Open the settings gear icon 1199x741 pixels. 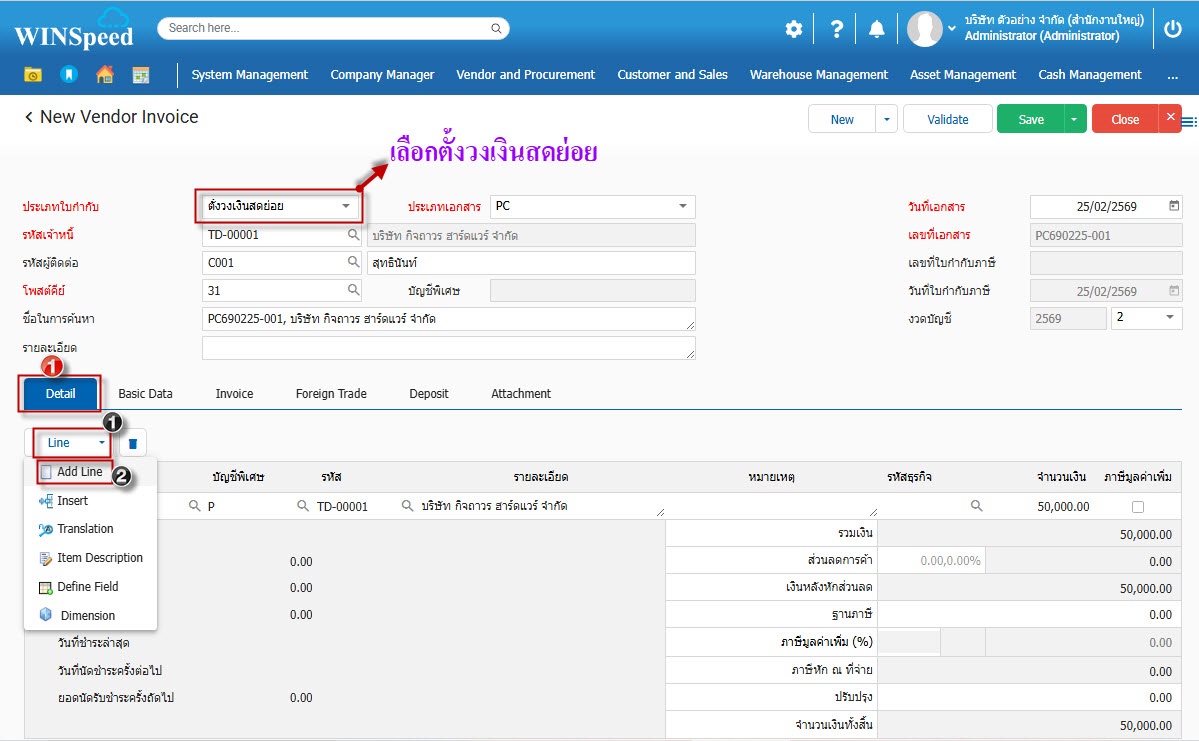click(x=793, y=29)
